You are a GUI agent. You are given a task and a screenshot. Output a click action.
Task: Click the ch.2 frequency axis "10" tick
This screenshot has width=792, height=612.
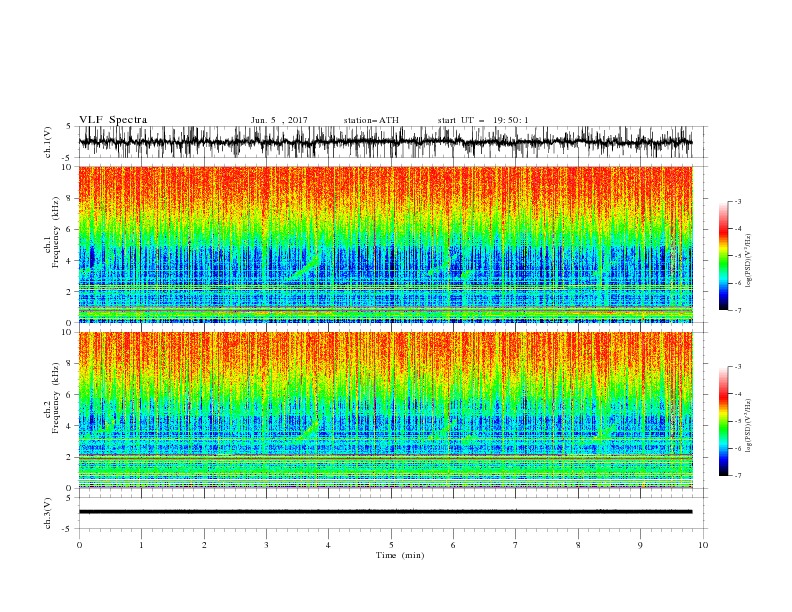point(67,332)
